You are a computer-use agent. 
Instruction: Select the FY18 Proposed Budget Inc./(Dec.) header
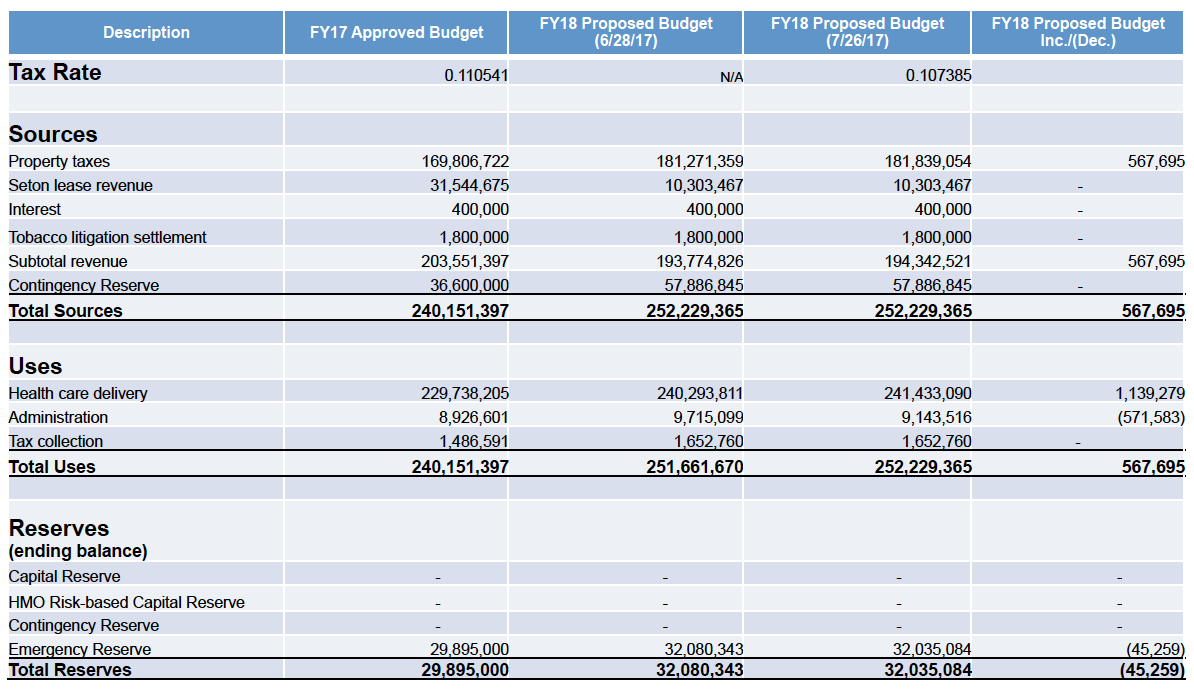click(1077, 32)
